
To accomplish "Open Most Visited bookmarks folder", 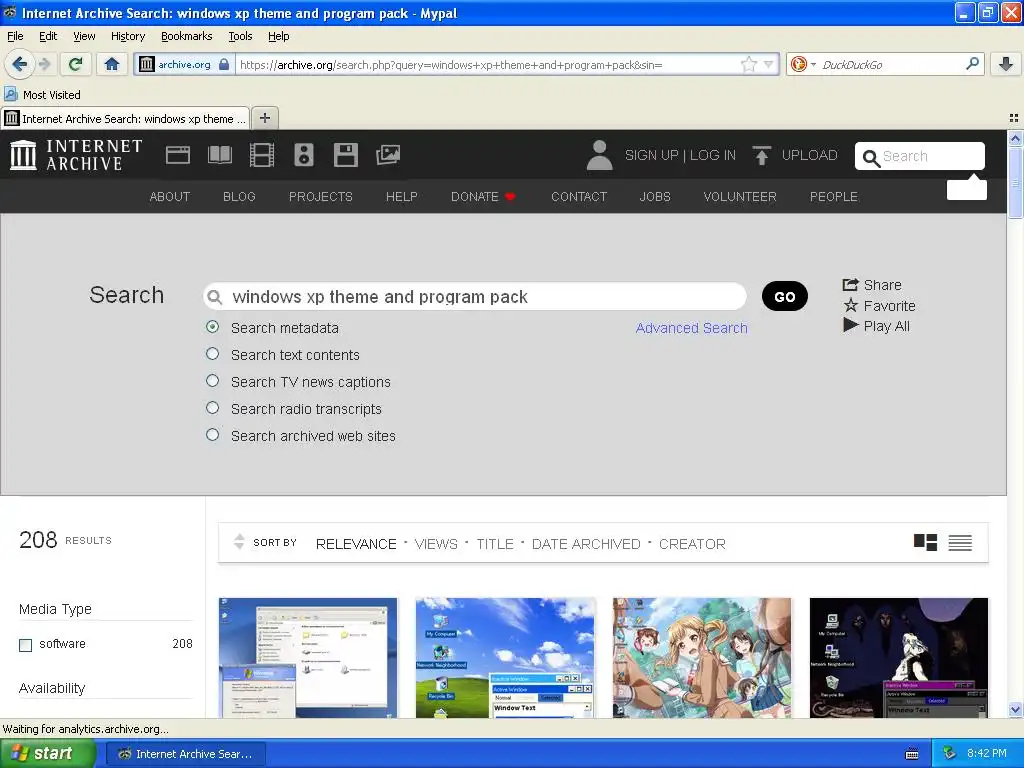I will pos(42,95).
